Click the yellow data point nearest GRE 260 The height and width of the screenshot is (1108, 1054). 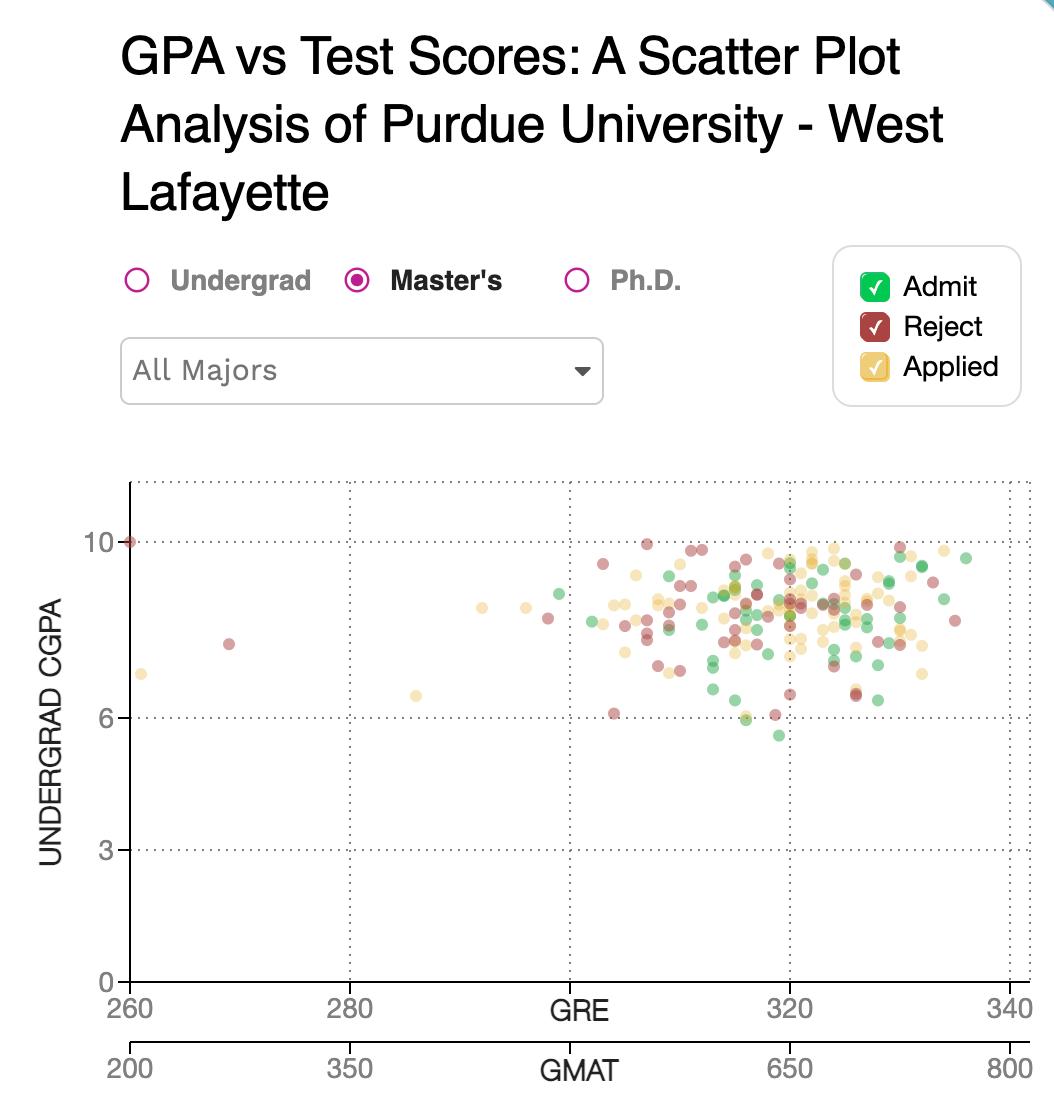point(141,674)
